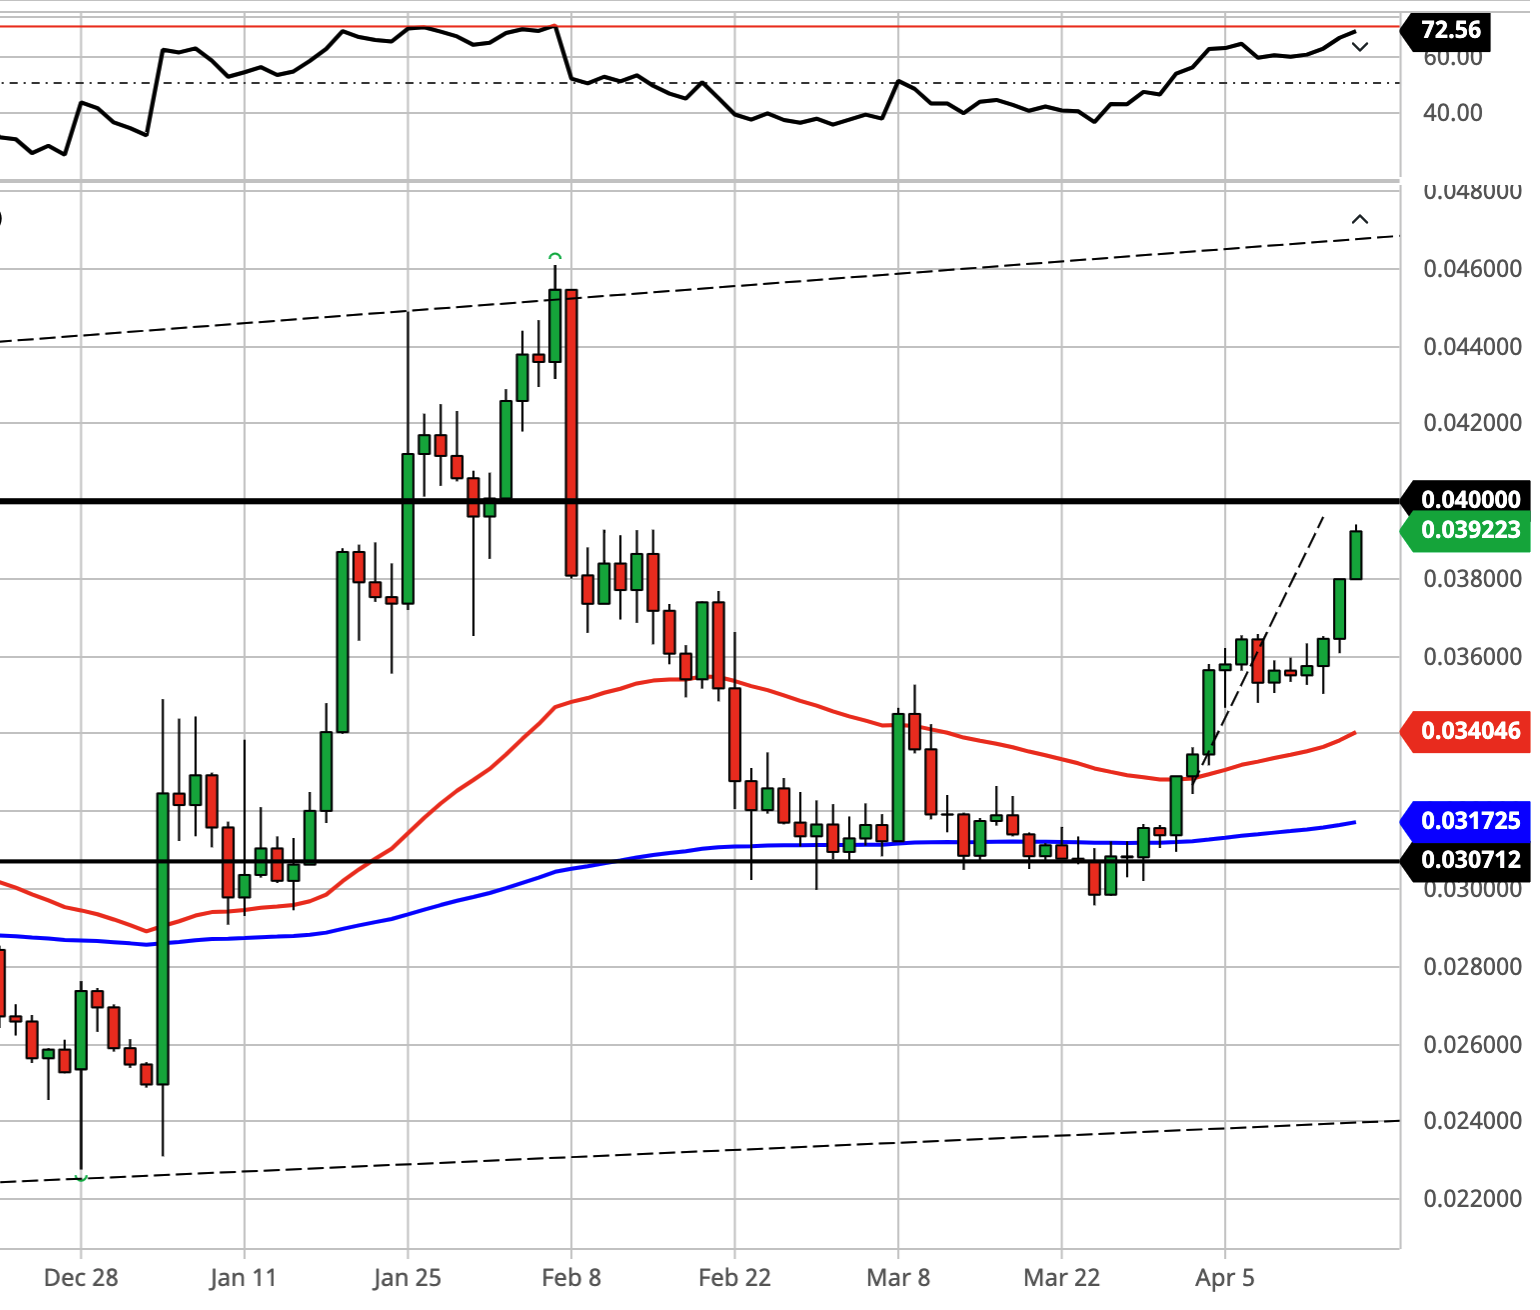1540x1310 pixels.
Task: Select the lower dashed channel line
Action: pos(700,1152)
